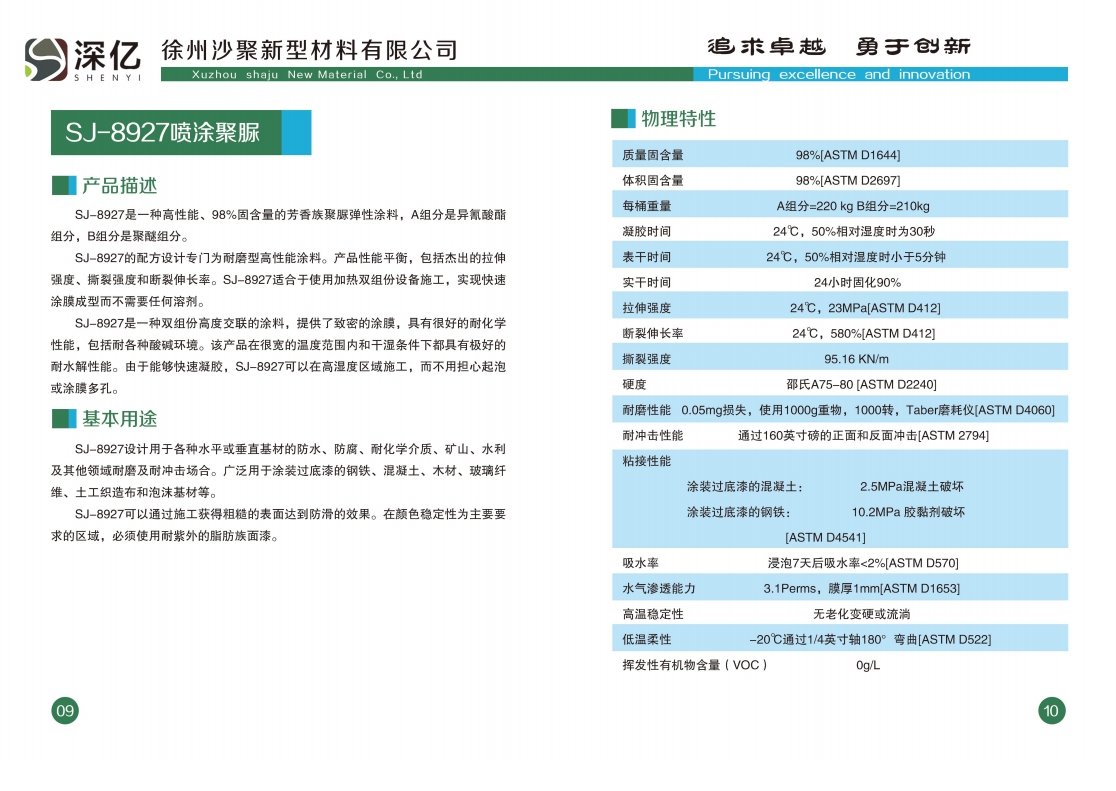1116x791 pixels.
Task: Click page number 10 circle
Action: pyautogui.click(x=1051, y=711)
